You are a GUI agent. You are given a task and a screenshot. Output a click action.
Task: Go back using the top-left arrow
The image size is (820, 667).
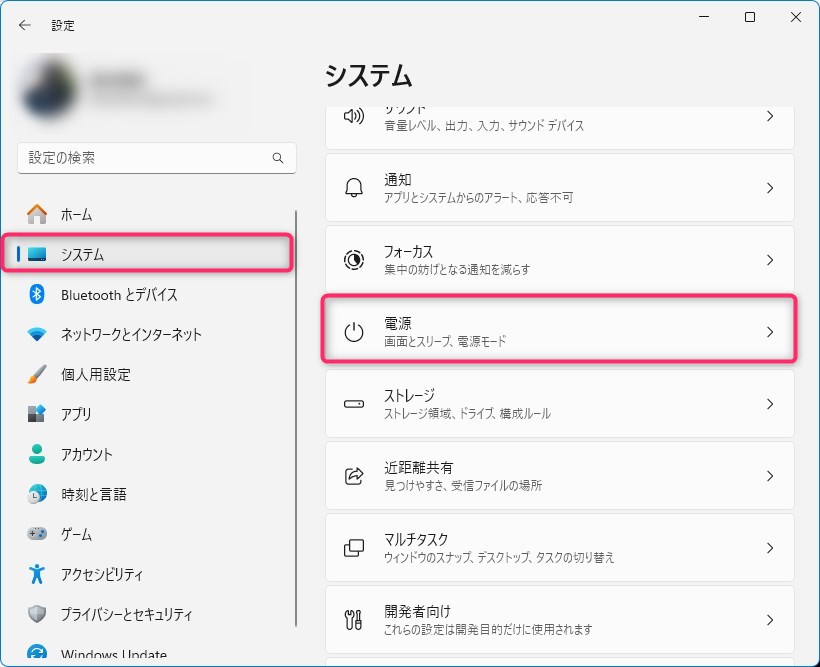point(25,25)
